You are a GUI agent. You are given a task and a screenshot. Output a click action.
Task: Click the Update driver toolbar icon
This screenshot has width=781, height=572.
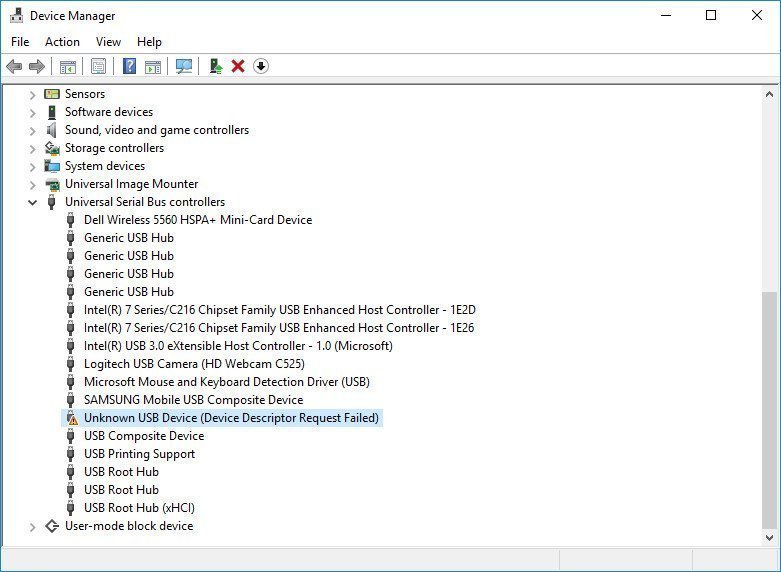[215, 66]
